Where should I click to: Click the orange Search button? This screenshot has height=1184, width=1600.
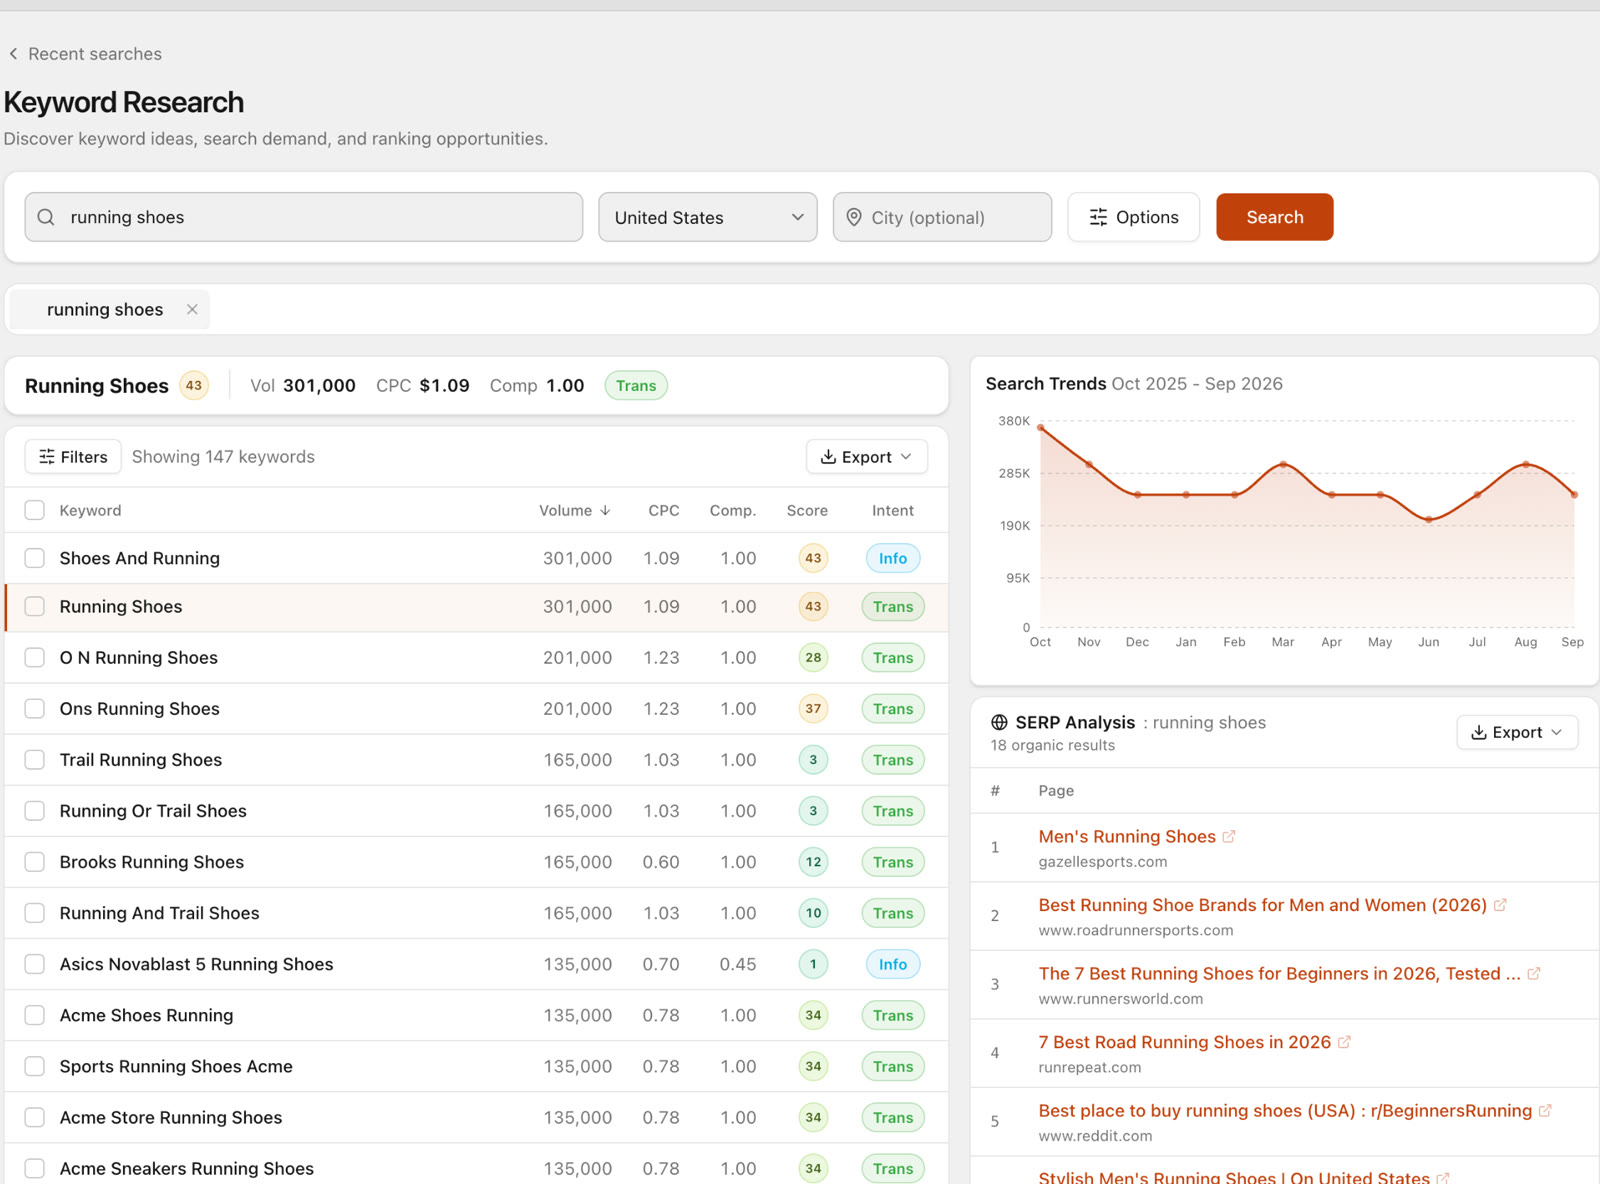tap(1275, 217)
